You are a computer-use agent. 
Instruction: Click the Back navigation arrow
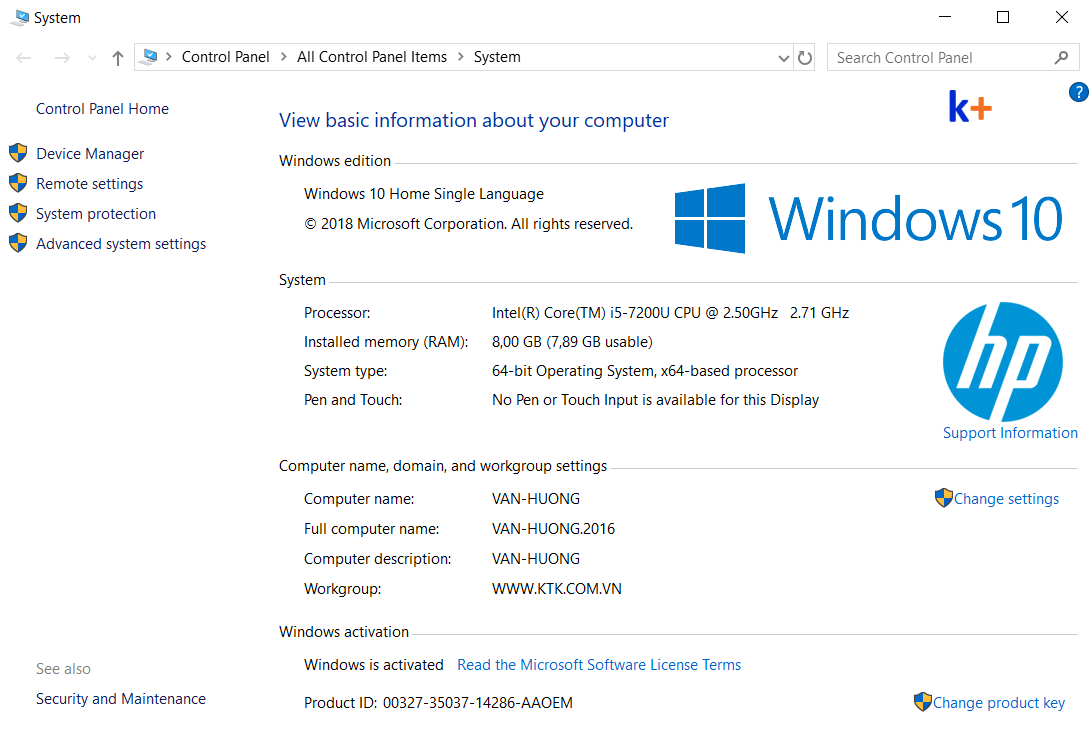click(24, 58)
